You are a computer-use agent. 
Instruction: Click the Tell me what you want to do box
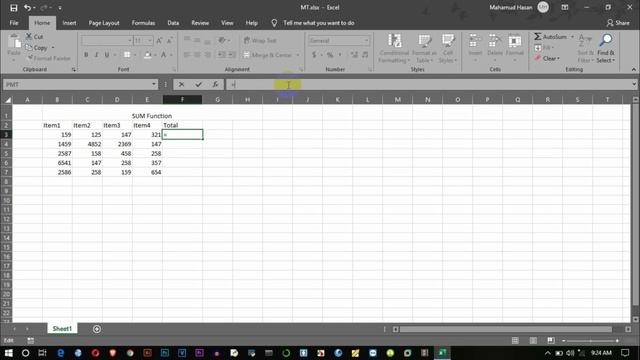318,23
